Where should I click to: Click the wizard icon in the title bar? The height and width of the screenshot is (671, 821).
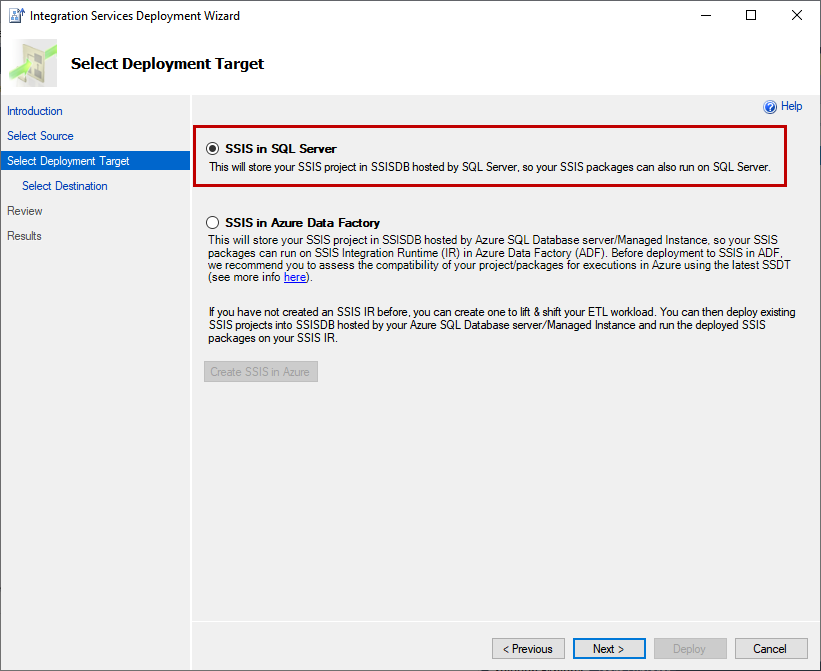coord(16,16)
